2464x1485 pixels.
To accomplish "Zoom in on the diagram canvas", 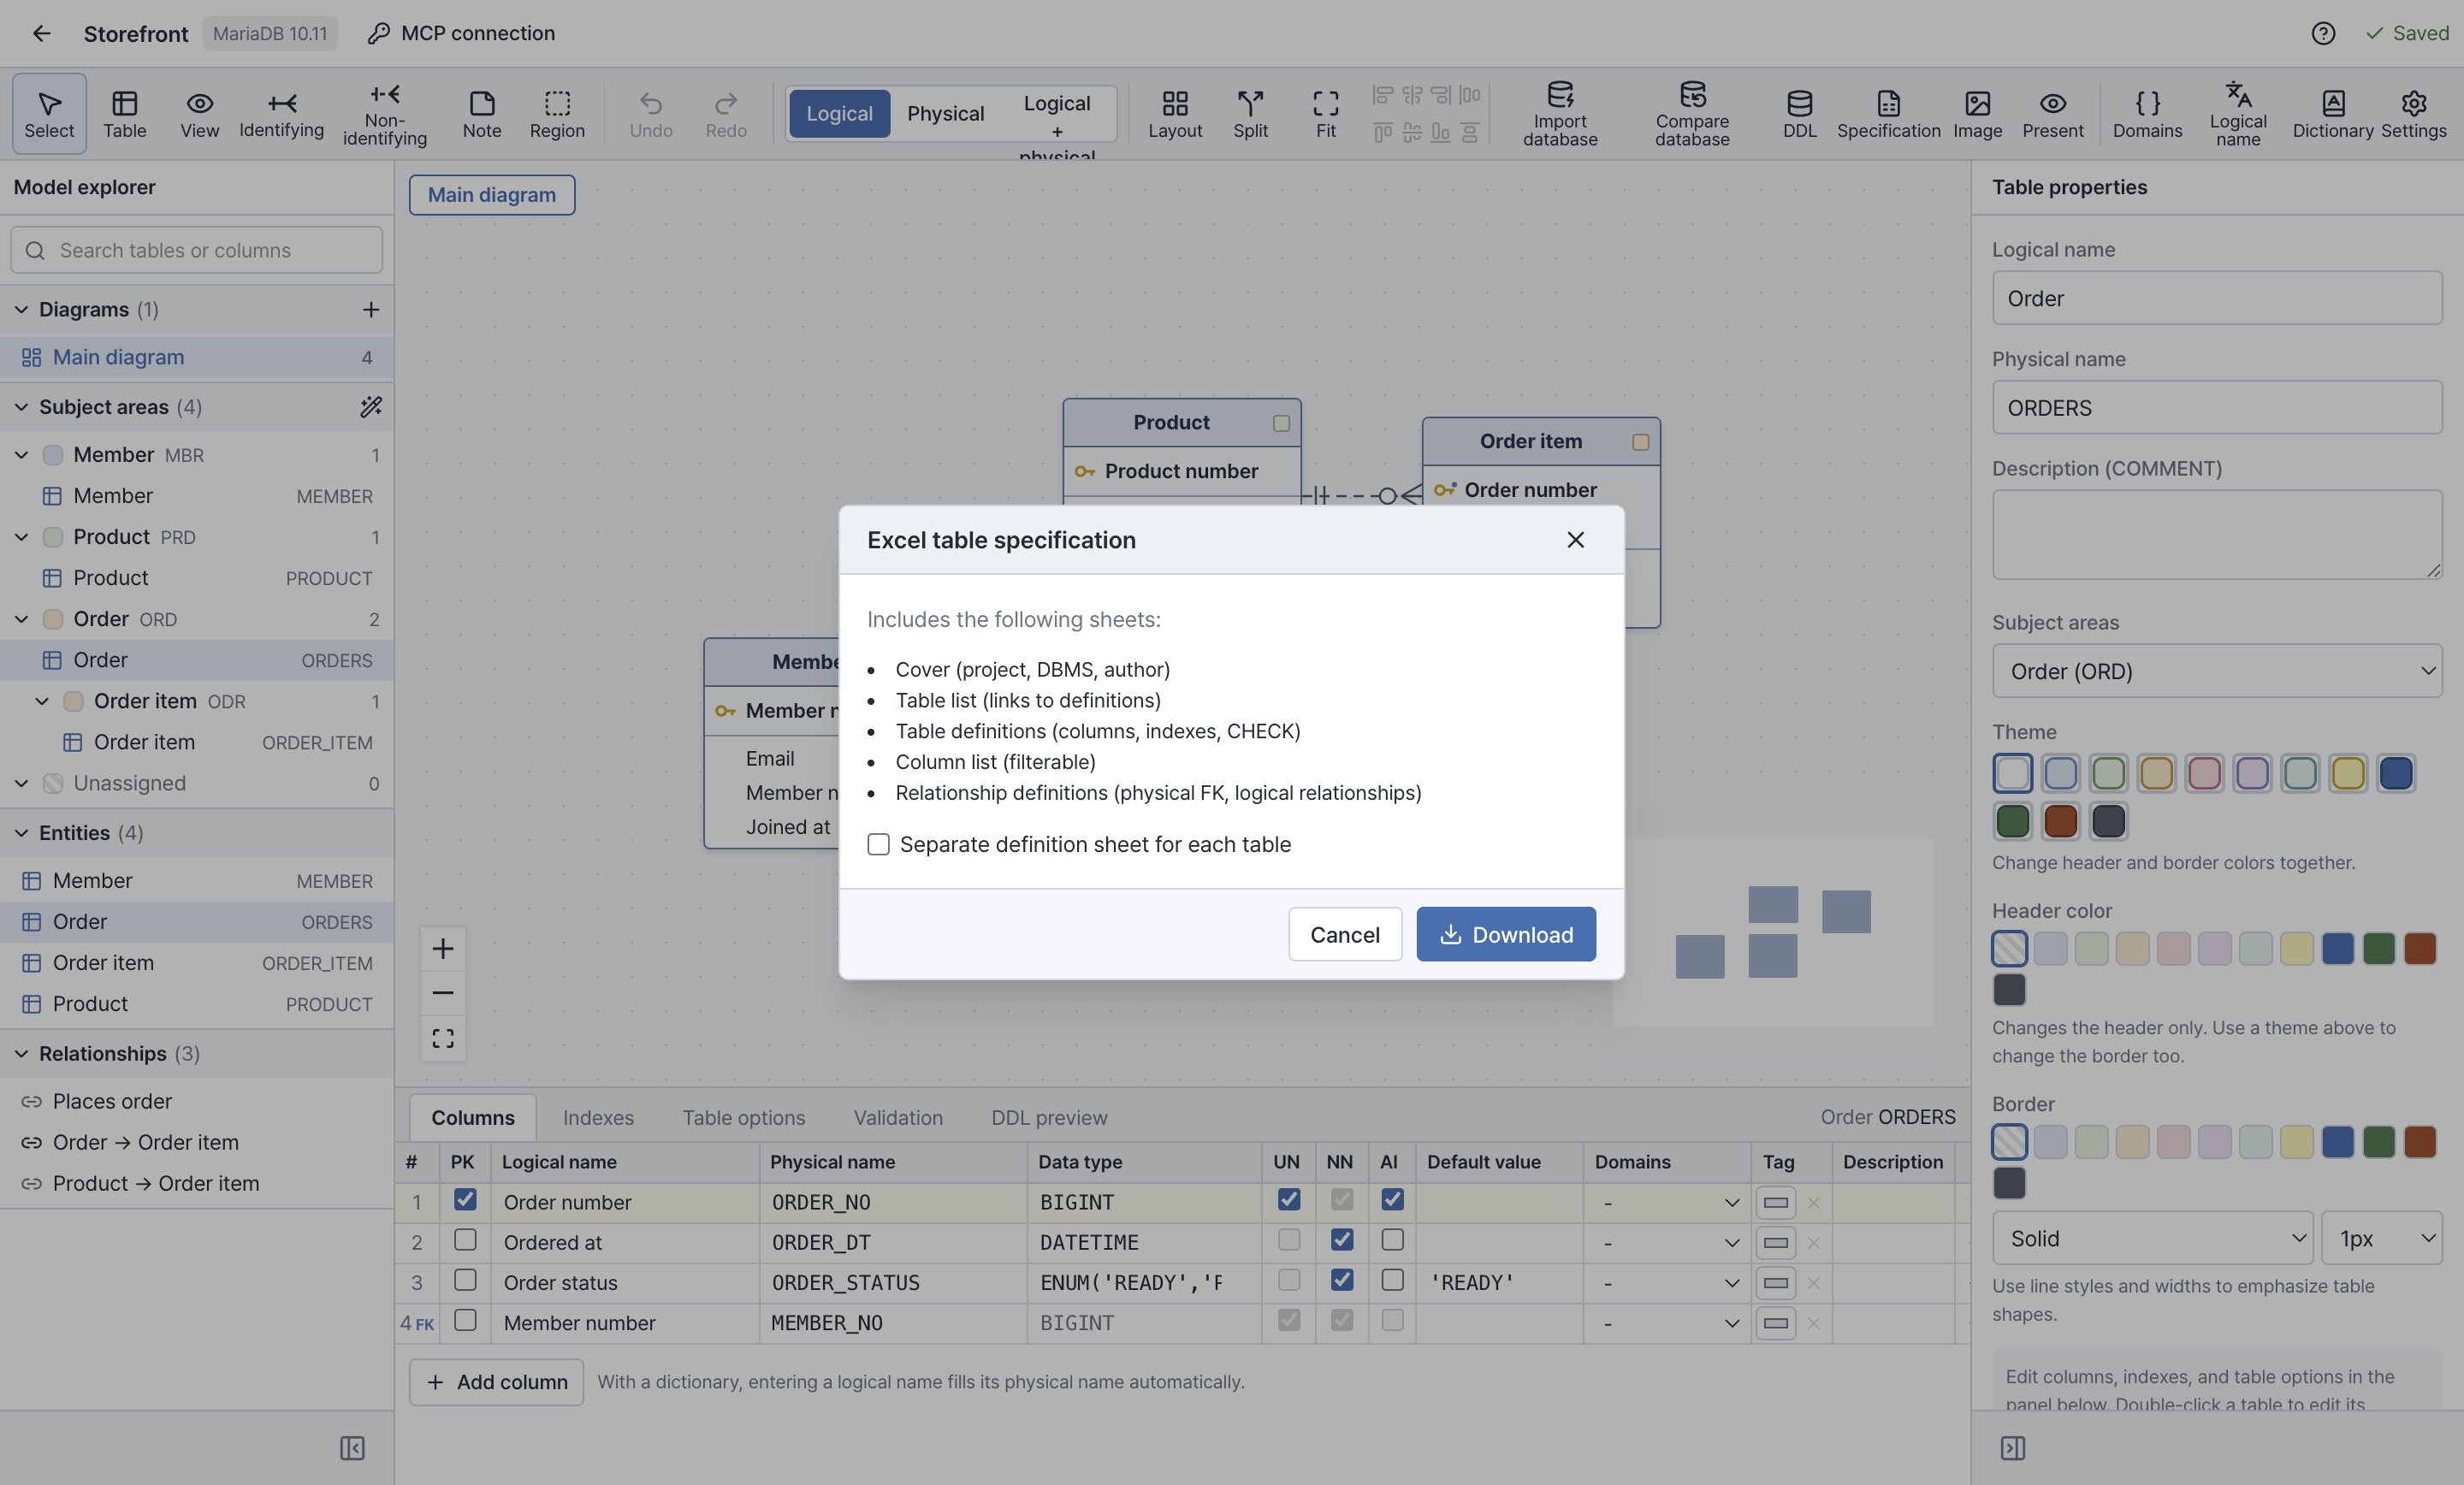I will point(442,948).
